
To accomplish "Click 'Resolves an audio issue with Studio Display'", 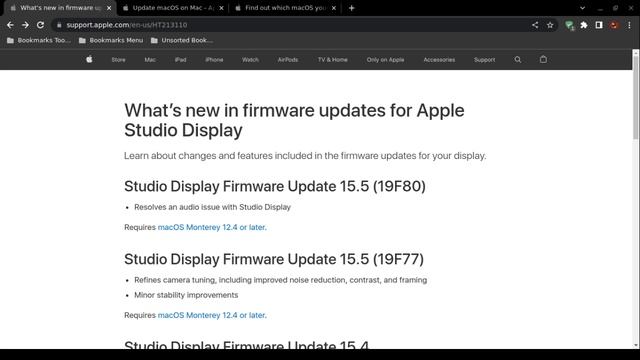I will tap(212, 207).
